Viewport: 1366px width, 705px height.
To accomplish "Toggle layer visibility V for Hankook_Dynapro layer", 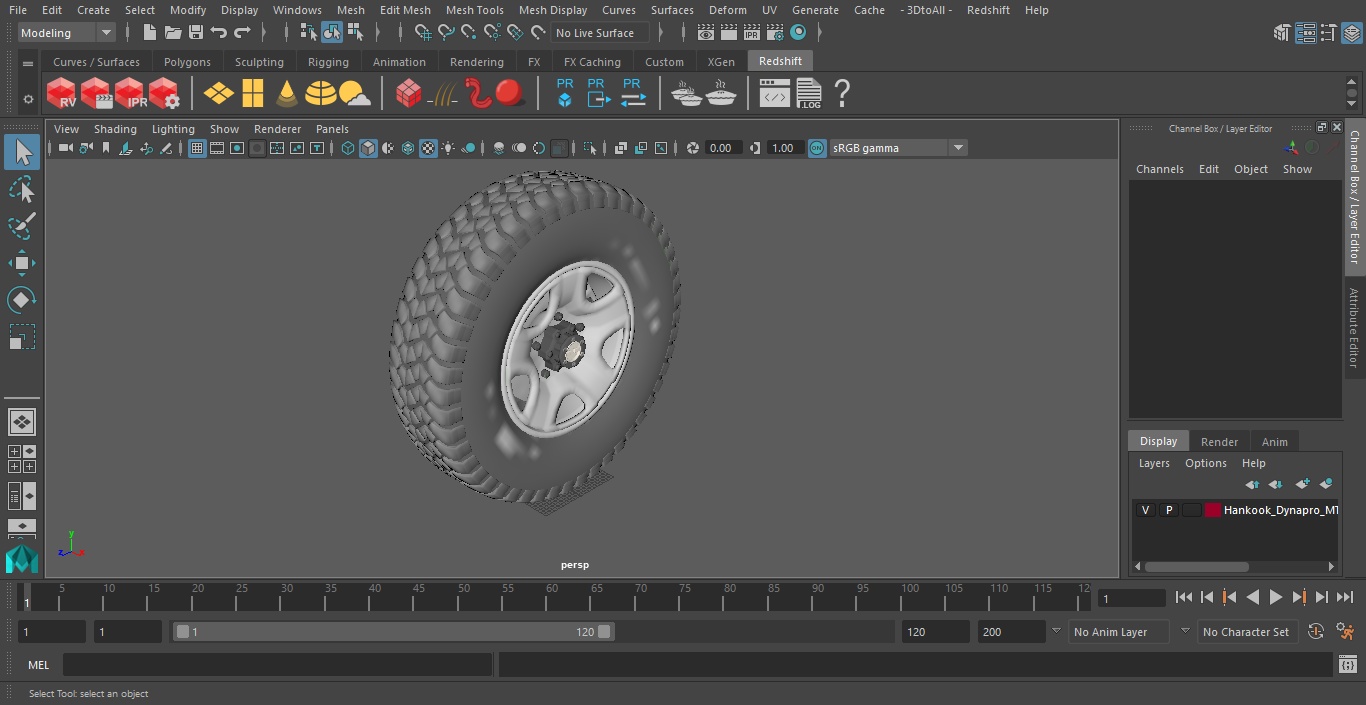I will (1145, 510).
